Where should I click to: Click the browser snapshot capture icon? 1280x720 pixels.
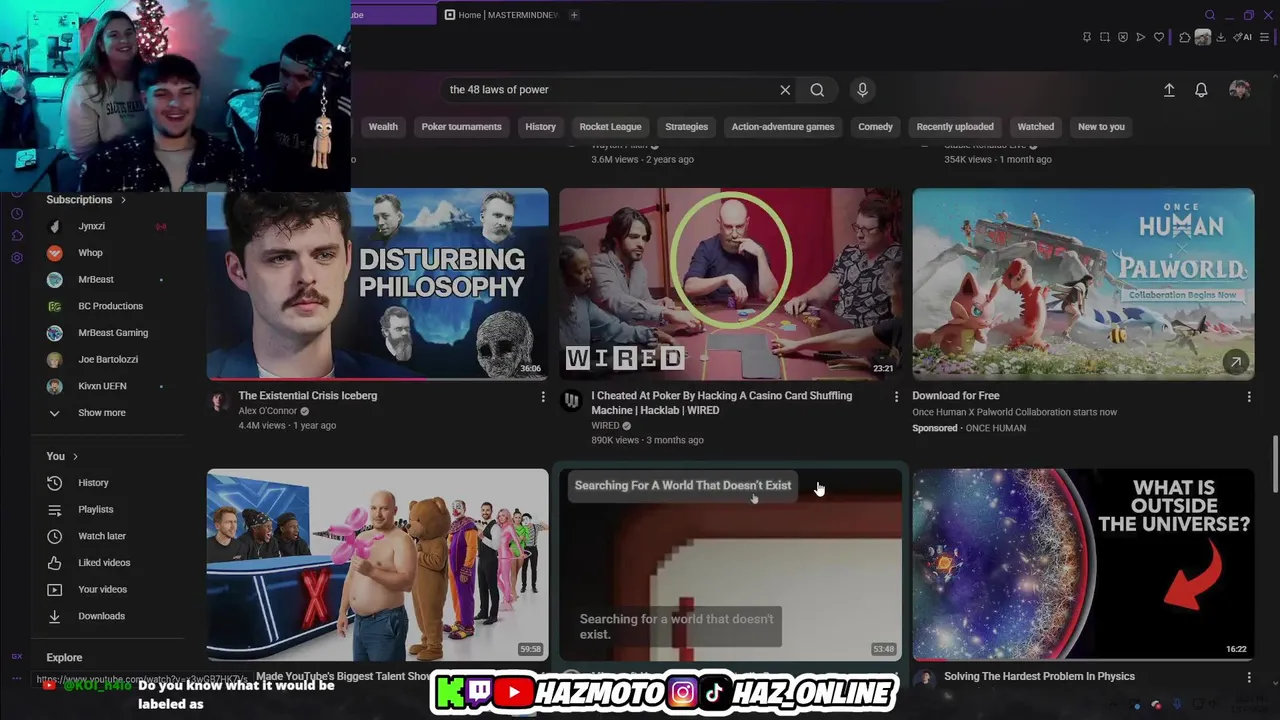tap(1105, 37)
